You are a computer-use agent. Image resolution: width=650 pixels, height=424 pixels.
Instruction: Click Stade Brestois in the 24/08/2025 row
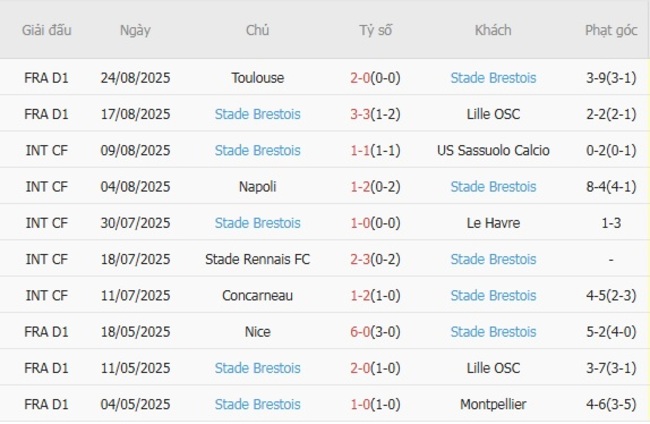pos(493,78)
